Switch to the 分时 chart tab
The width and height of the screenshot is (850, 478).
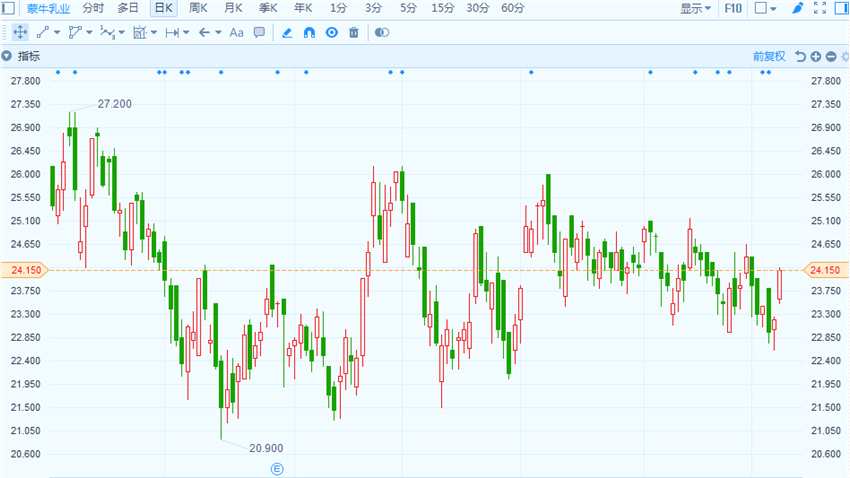pos(93,8)
